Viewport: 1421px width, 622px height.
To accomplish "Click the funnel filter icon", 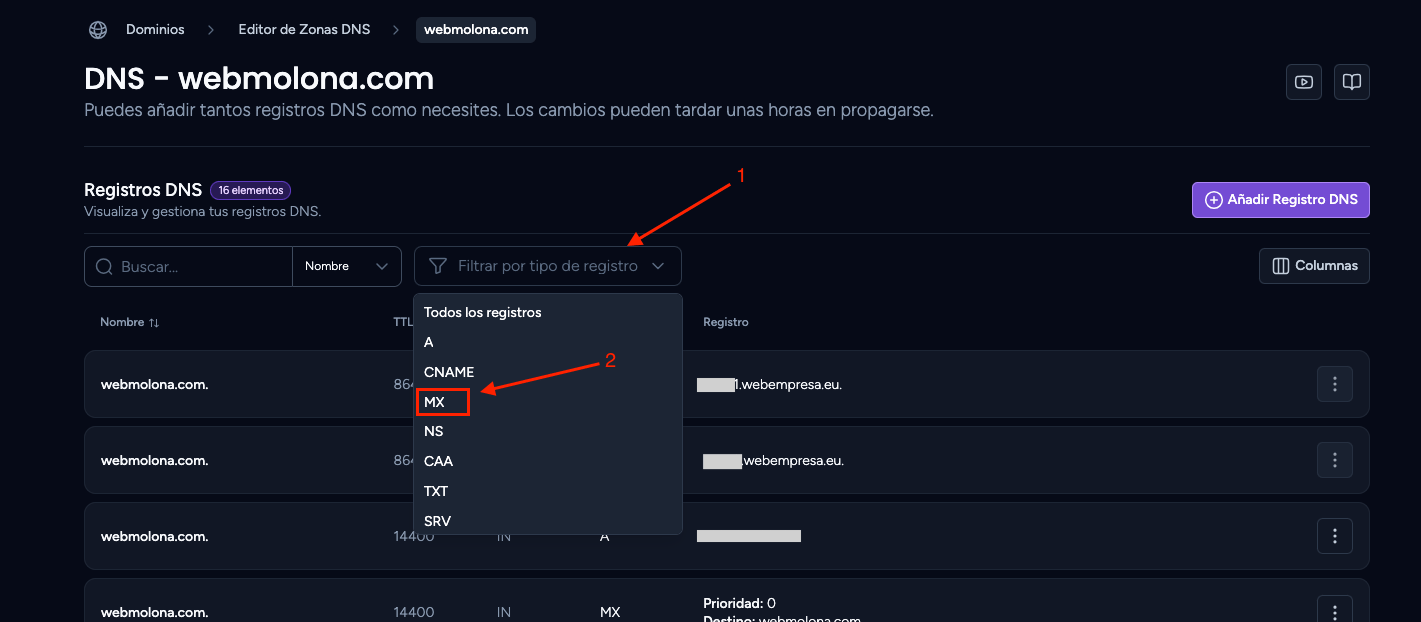I will [437, 266].
